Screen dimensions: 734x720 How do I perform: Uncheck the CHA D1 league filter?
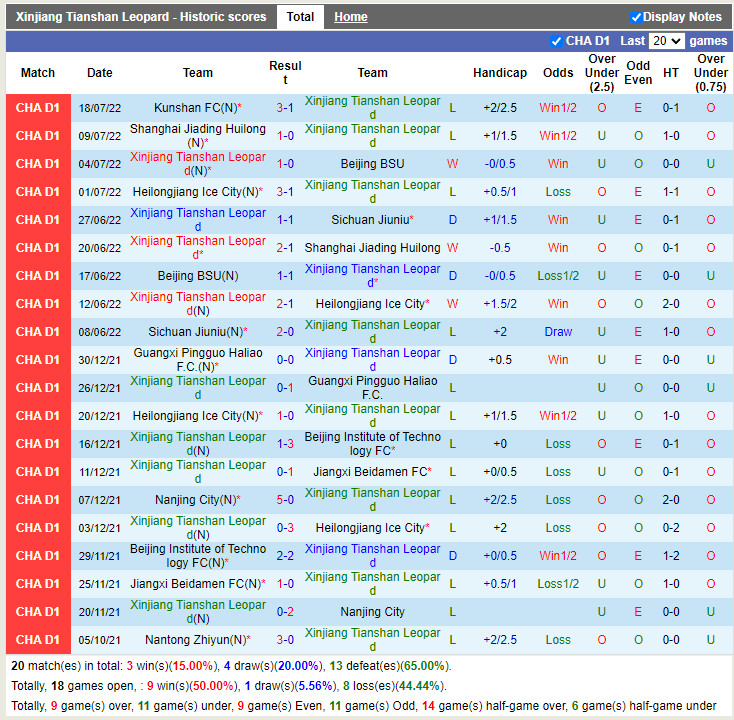tap(557, 41)
